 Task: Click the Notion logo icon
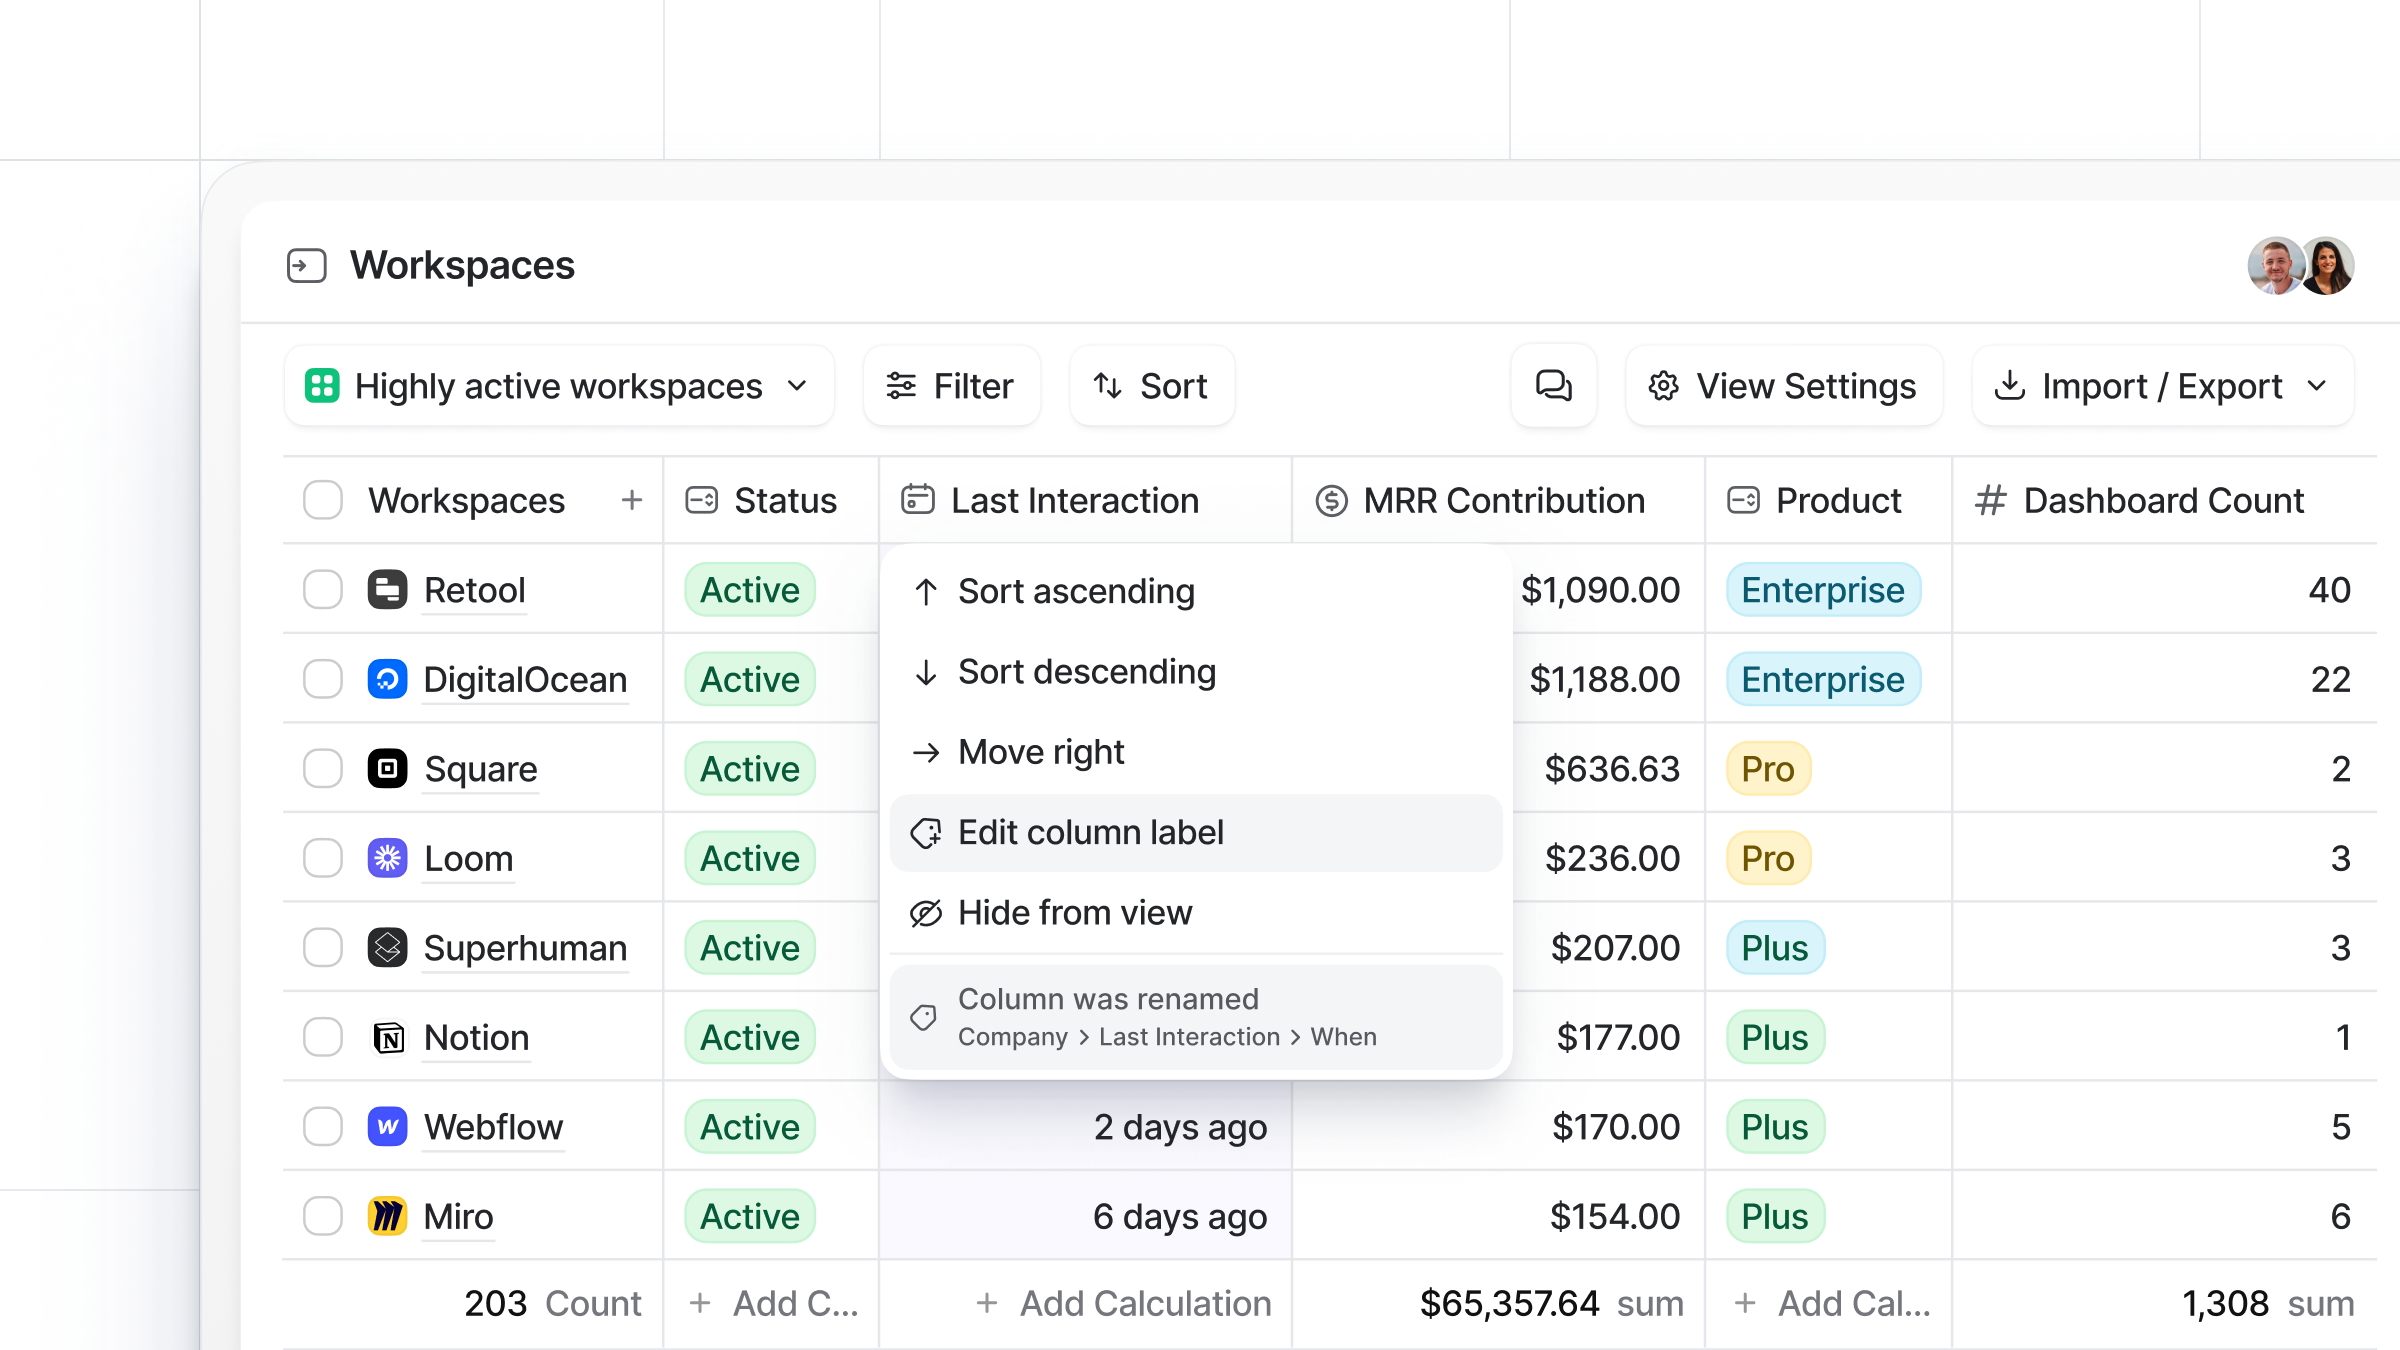pos(387,1038)
